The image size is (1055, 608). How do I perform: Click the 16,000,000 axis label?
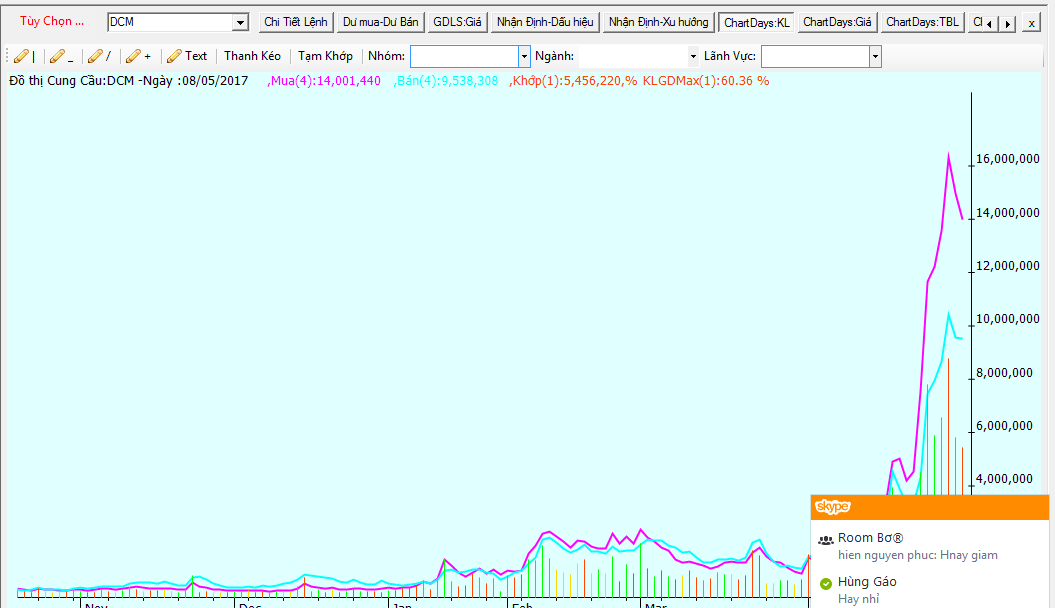point(1007,159)
